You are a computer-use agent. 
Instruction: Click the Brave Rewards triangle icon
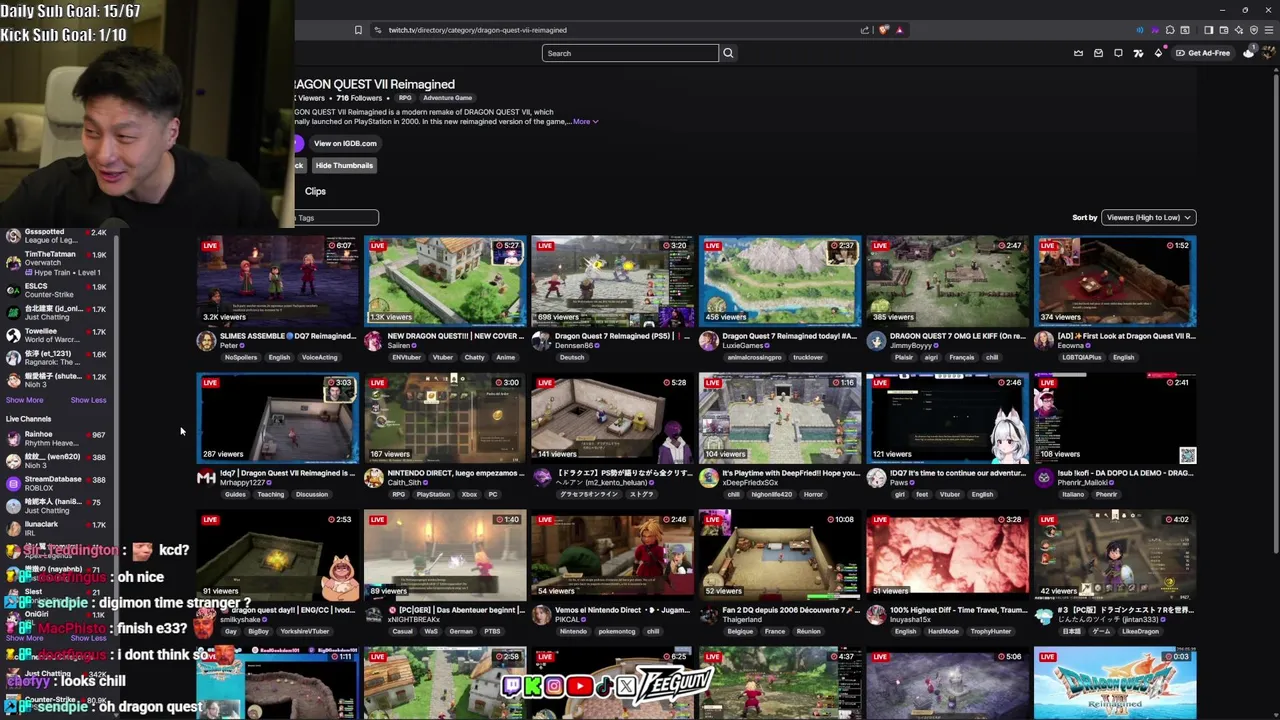899,30
